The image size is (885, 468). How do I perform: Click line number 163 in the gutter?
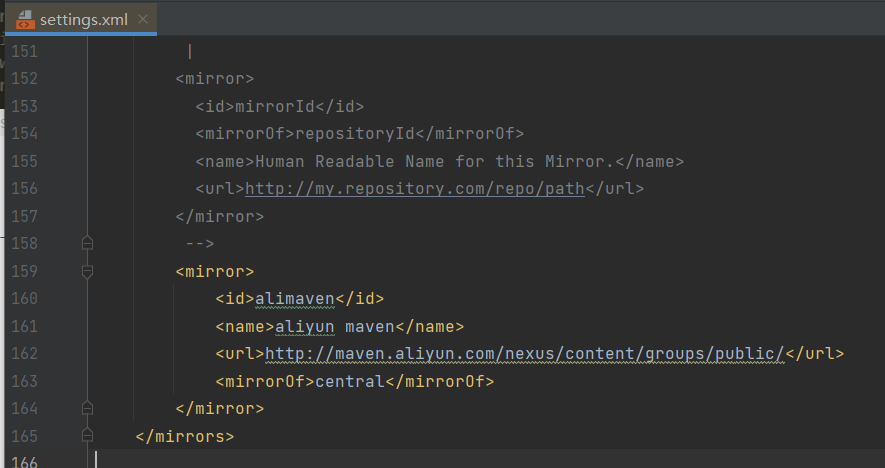coord(24,382)
